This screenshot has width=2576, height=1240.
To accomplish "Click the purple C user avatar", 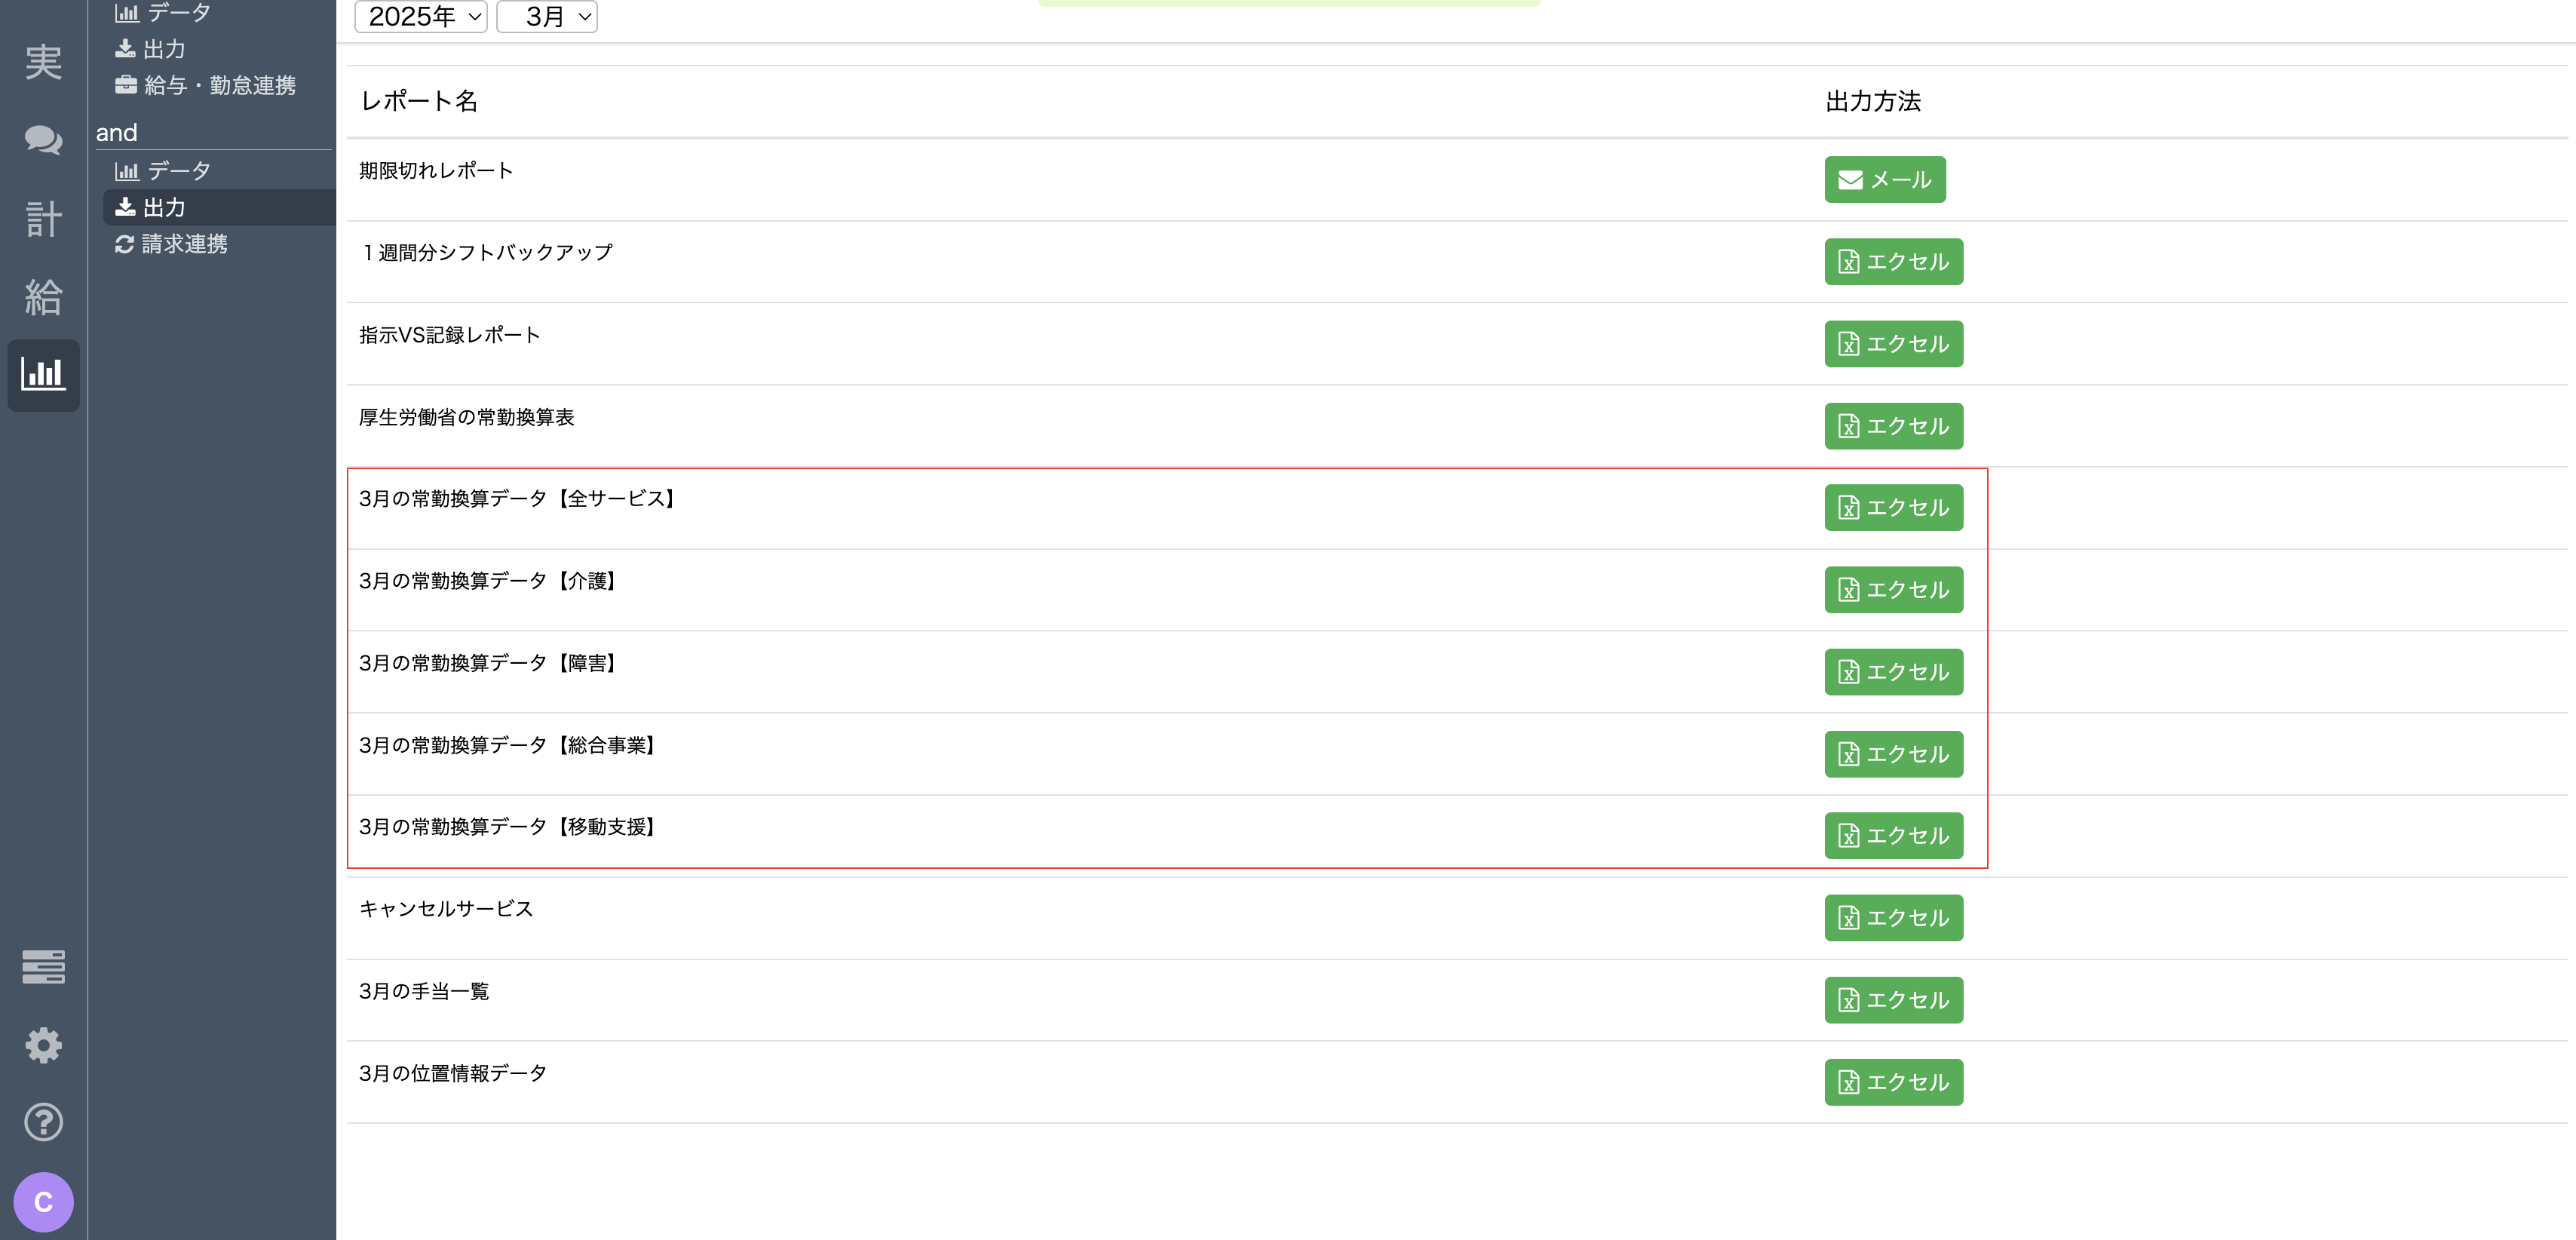I will coord(43,1201).
